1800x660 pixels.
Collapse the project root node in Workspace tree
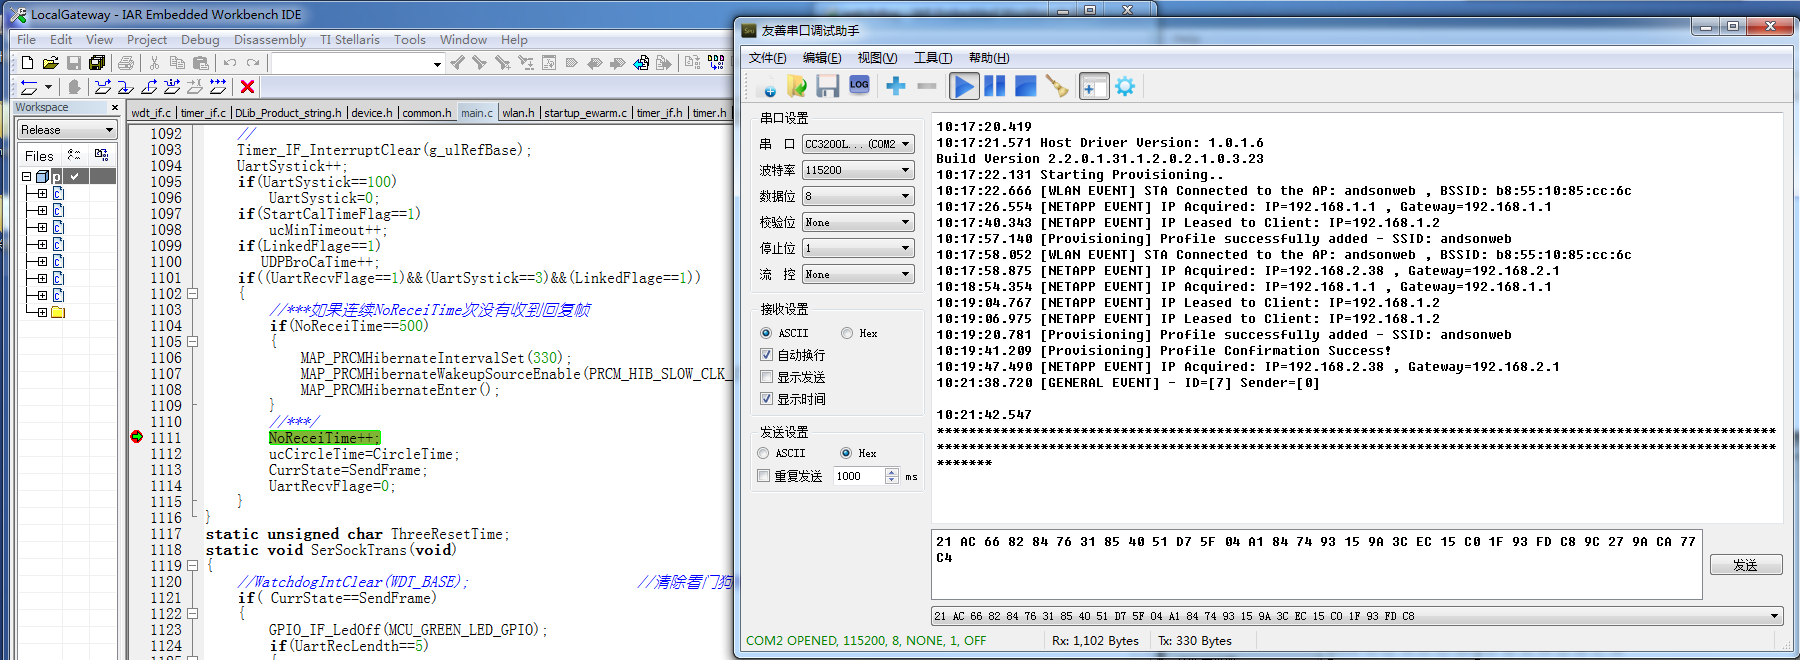pyautogui.click(x=26, y=176)
